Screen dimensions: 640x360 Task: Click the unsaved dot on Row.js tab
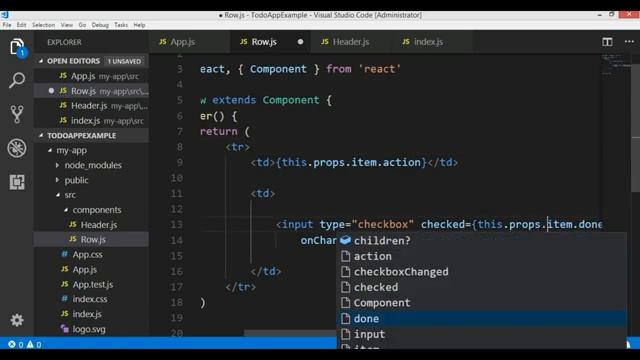pos(300,42)
